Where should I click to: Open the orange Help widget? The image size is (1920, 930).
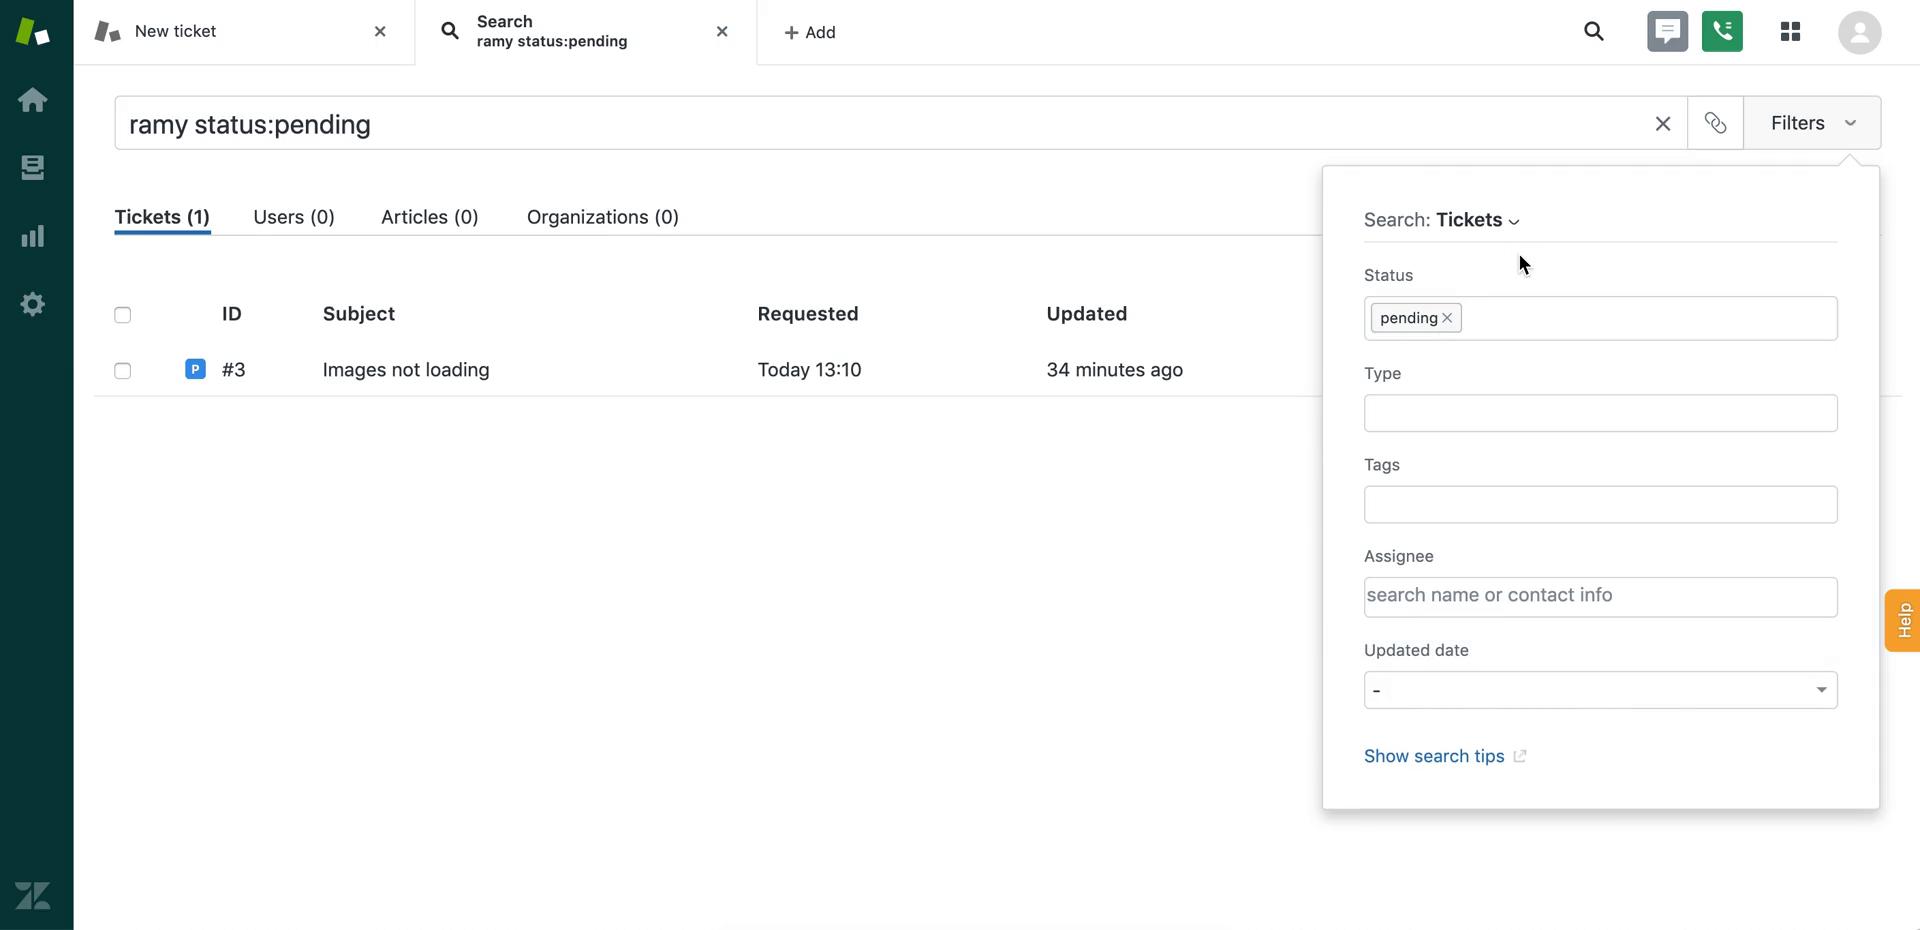pyautogui.click(x=1903, y=620)
